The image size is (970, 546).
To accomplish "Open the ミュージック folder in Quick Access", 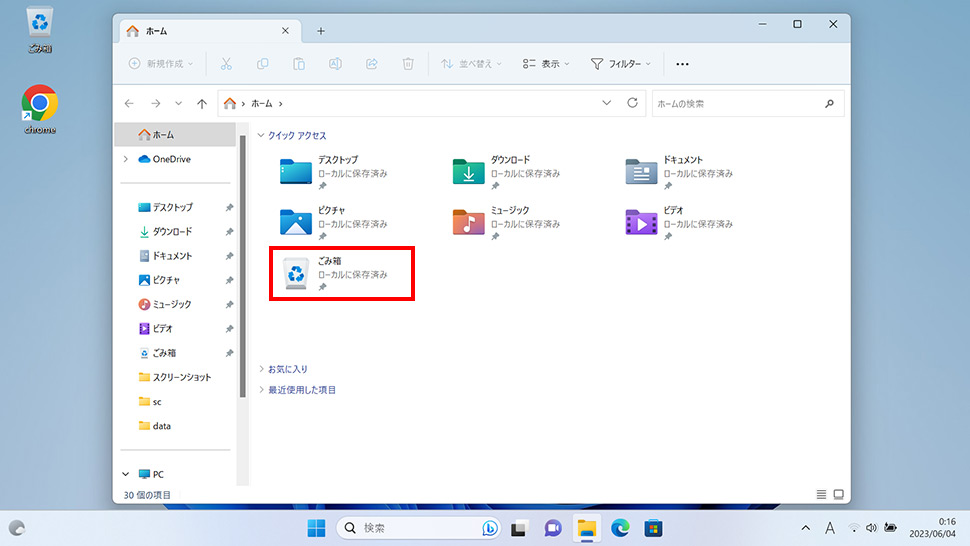I will click(x=507, y=223).
